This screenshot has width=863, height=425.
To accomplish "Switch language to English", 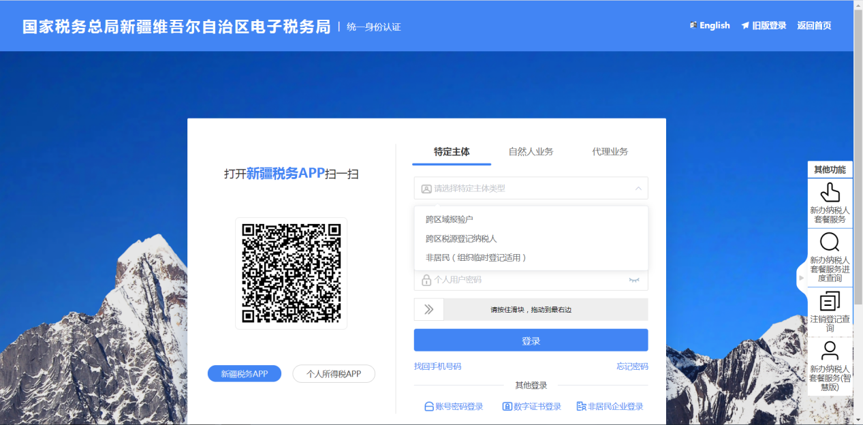I will (x=710, y=25).
